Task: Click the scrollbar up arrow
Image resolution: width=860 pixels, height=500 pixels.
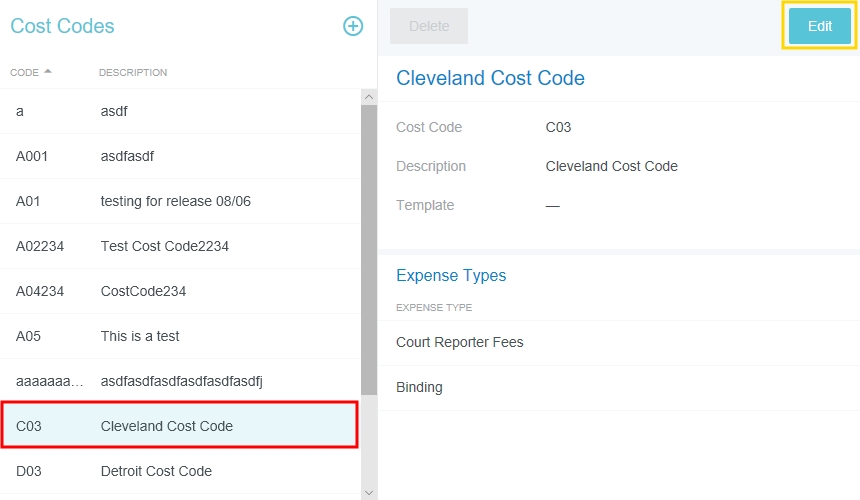Action: coord(369,97)
